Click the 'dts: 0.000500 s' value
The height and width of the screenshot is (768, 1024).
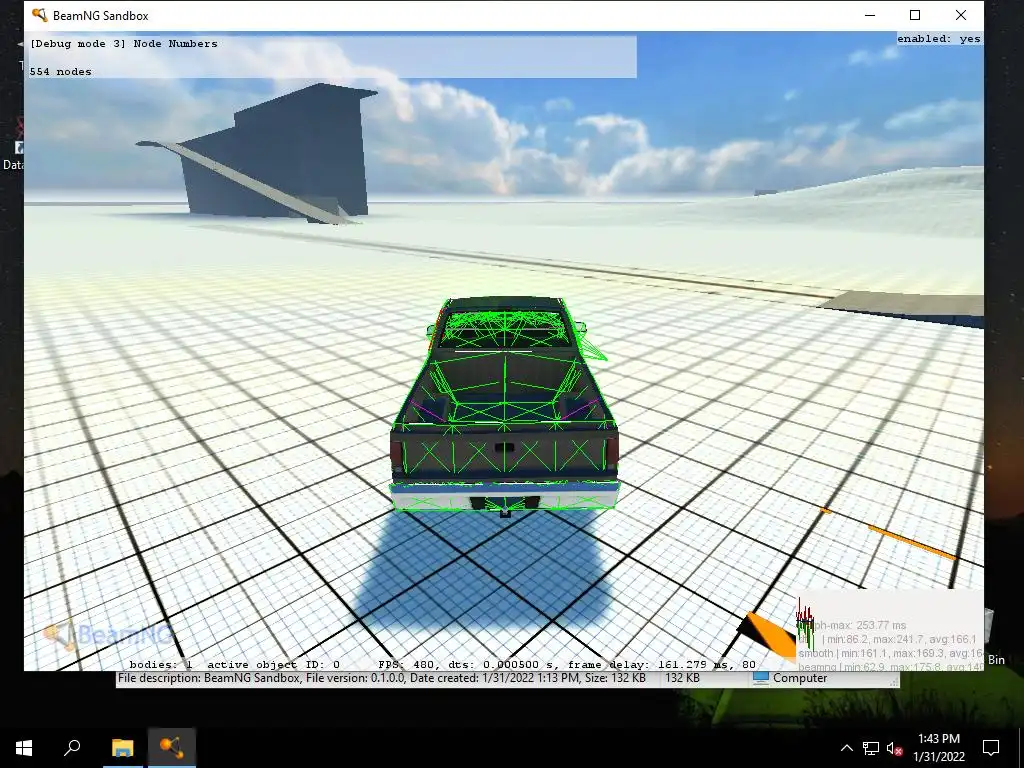(502, 665)
